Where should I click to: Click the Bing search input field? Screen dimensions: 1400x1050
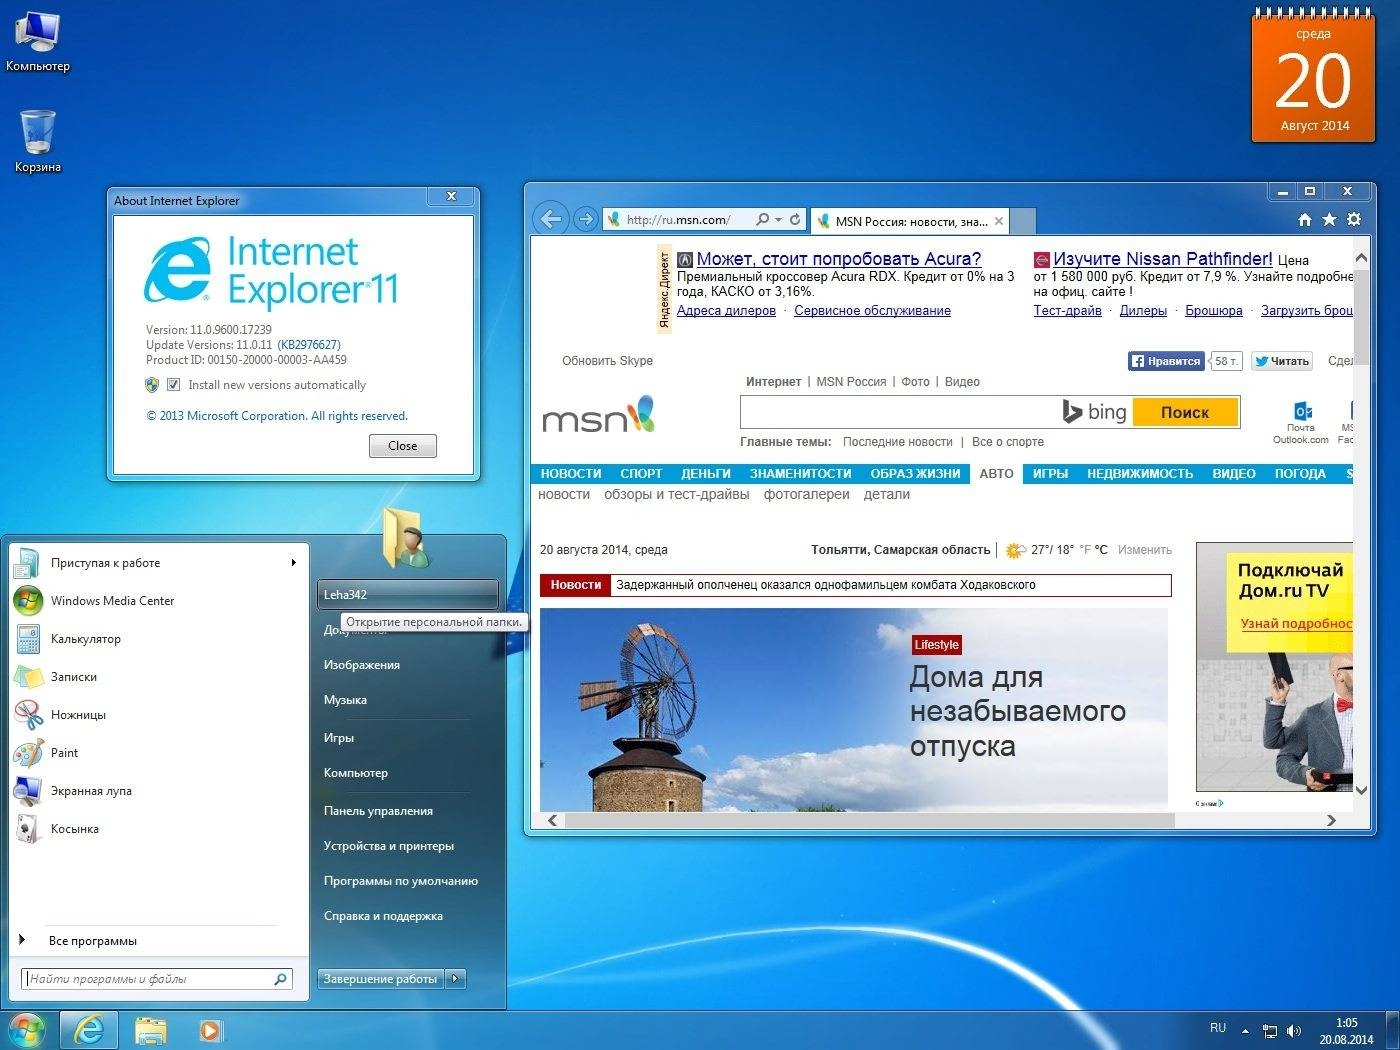pos(900,412)
